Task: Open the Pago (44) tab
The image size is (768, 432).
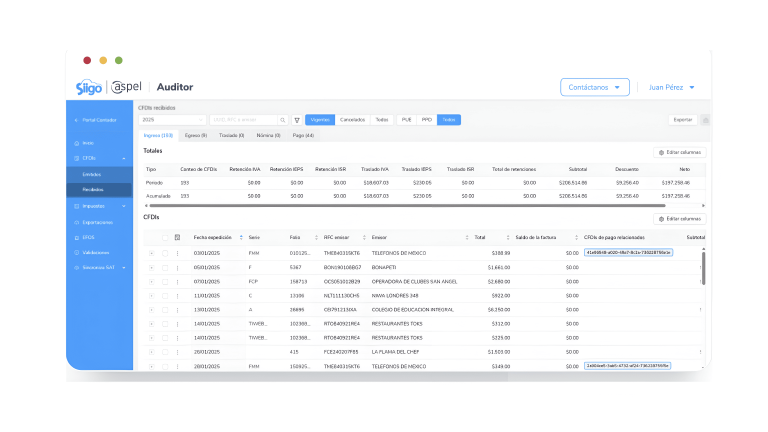Action: (x=303, y=134)
